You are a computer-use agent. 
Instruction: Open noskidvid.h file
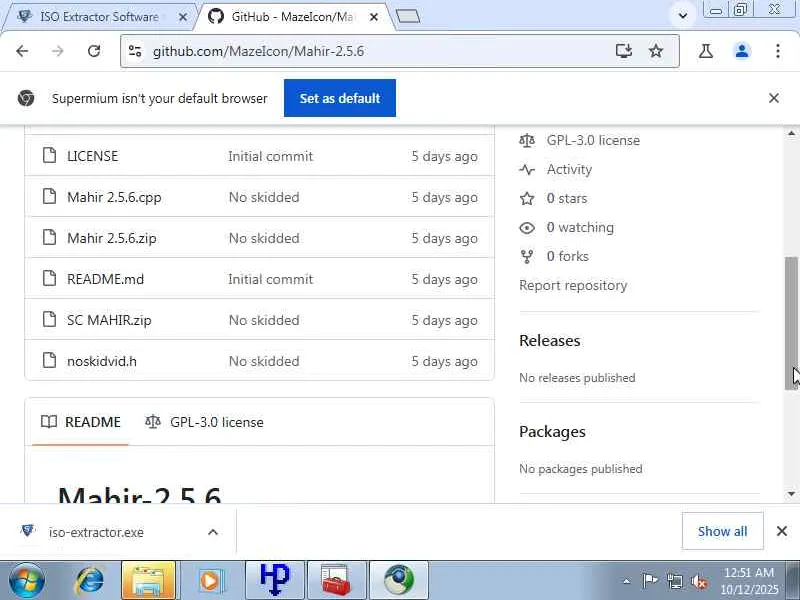tap(102, 361)
